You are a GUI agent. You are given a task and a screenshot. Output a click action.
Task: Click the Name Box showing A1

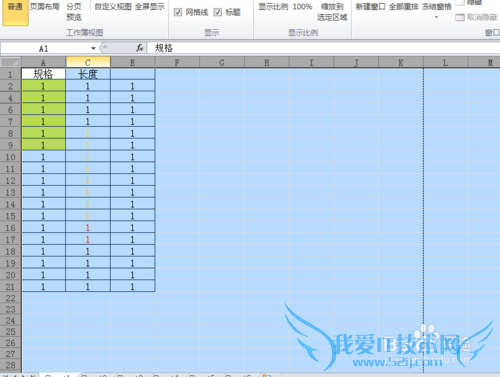coord(45,49)
